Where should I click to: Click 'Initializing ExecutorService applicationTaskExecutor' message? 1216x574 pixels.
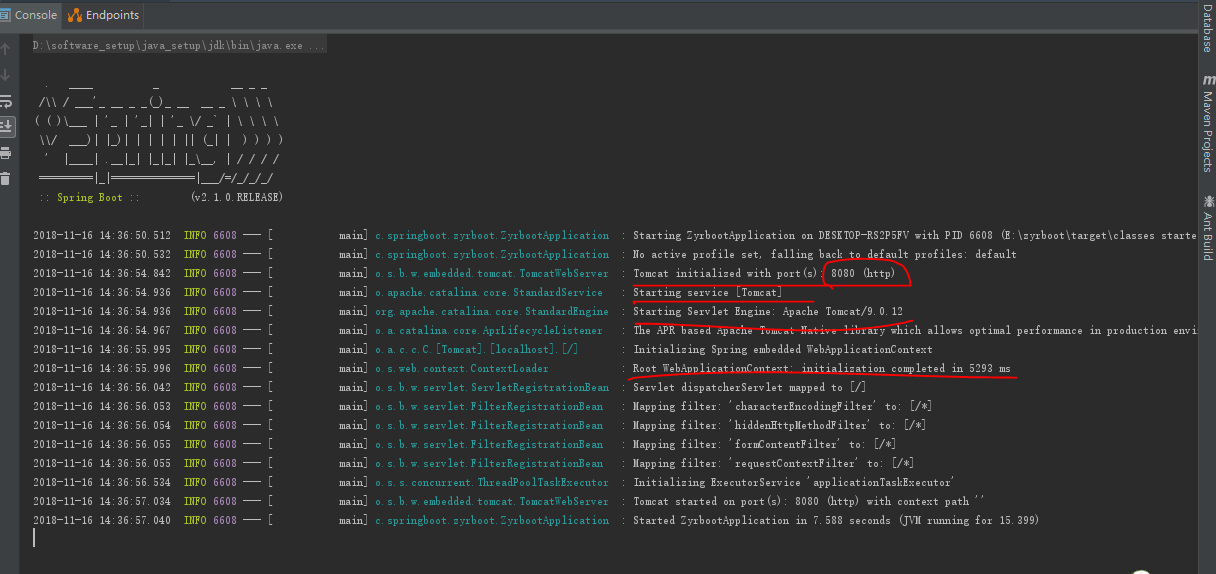point(794,483)
